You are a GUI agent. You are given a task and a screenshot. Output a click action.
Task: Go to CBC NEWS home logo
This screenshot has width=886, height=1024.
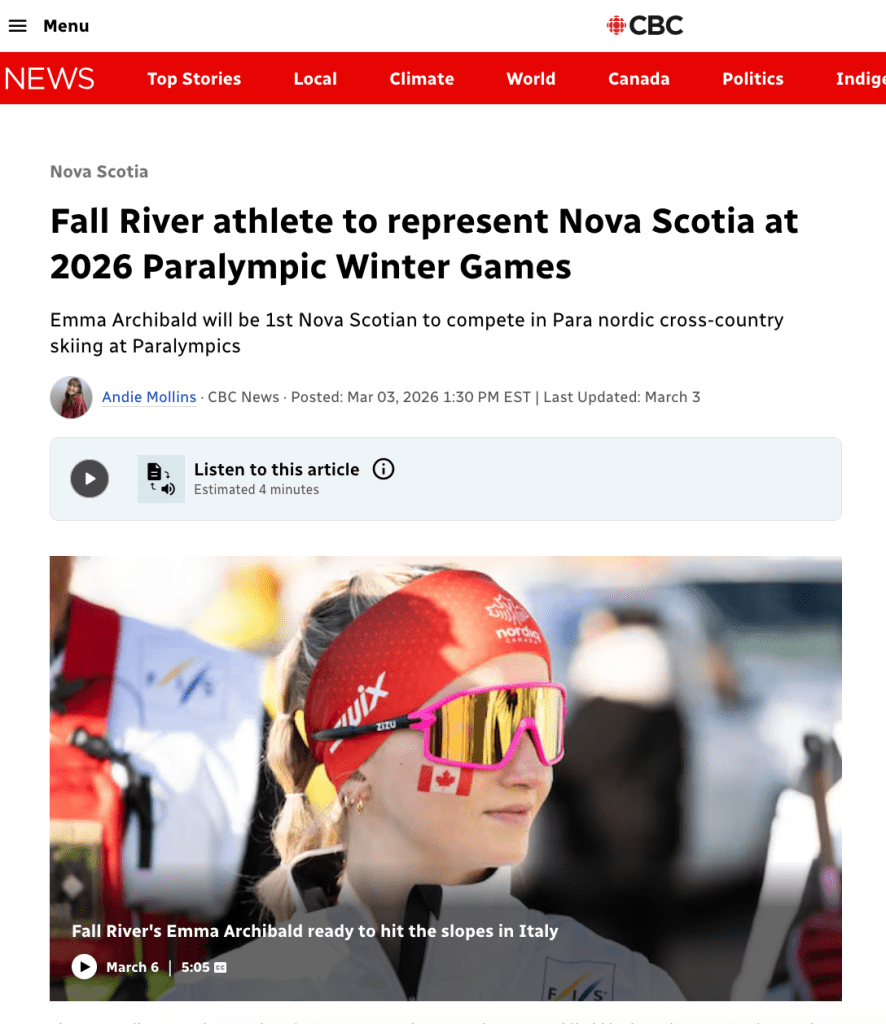pyautogui.click(x=49, y=78)
